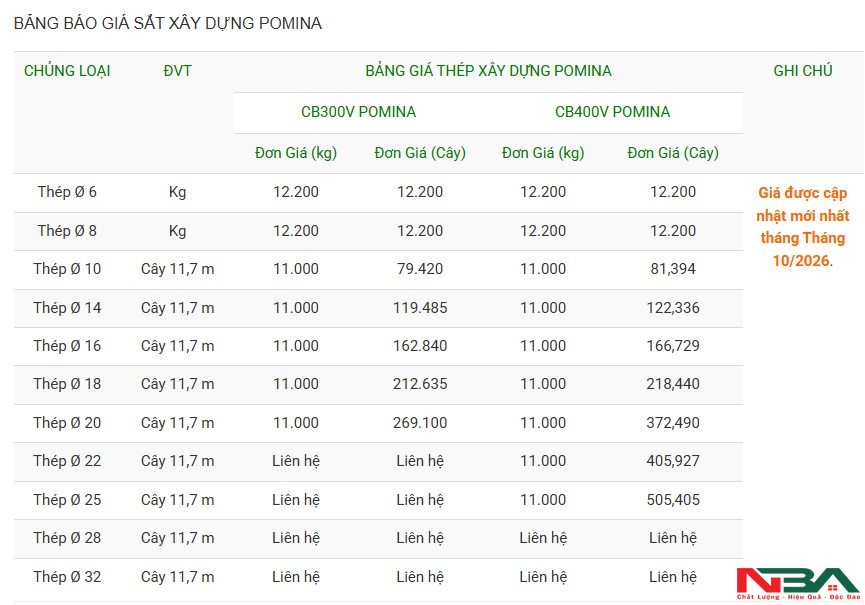Click price '218,440' in CB400V column
Image resolution: width=865 pixels, height=605 pixels.
673,384
